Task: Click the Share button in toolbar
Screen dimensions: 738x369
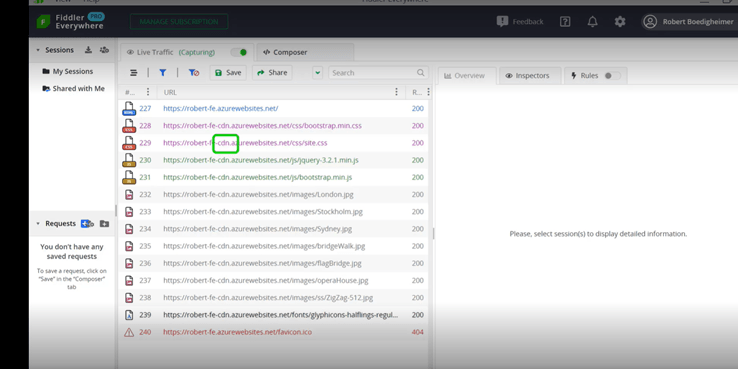Action: tap(272, 73)
